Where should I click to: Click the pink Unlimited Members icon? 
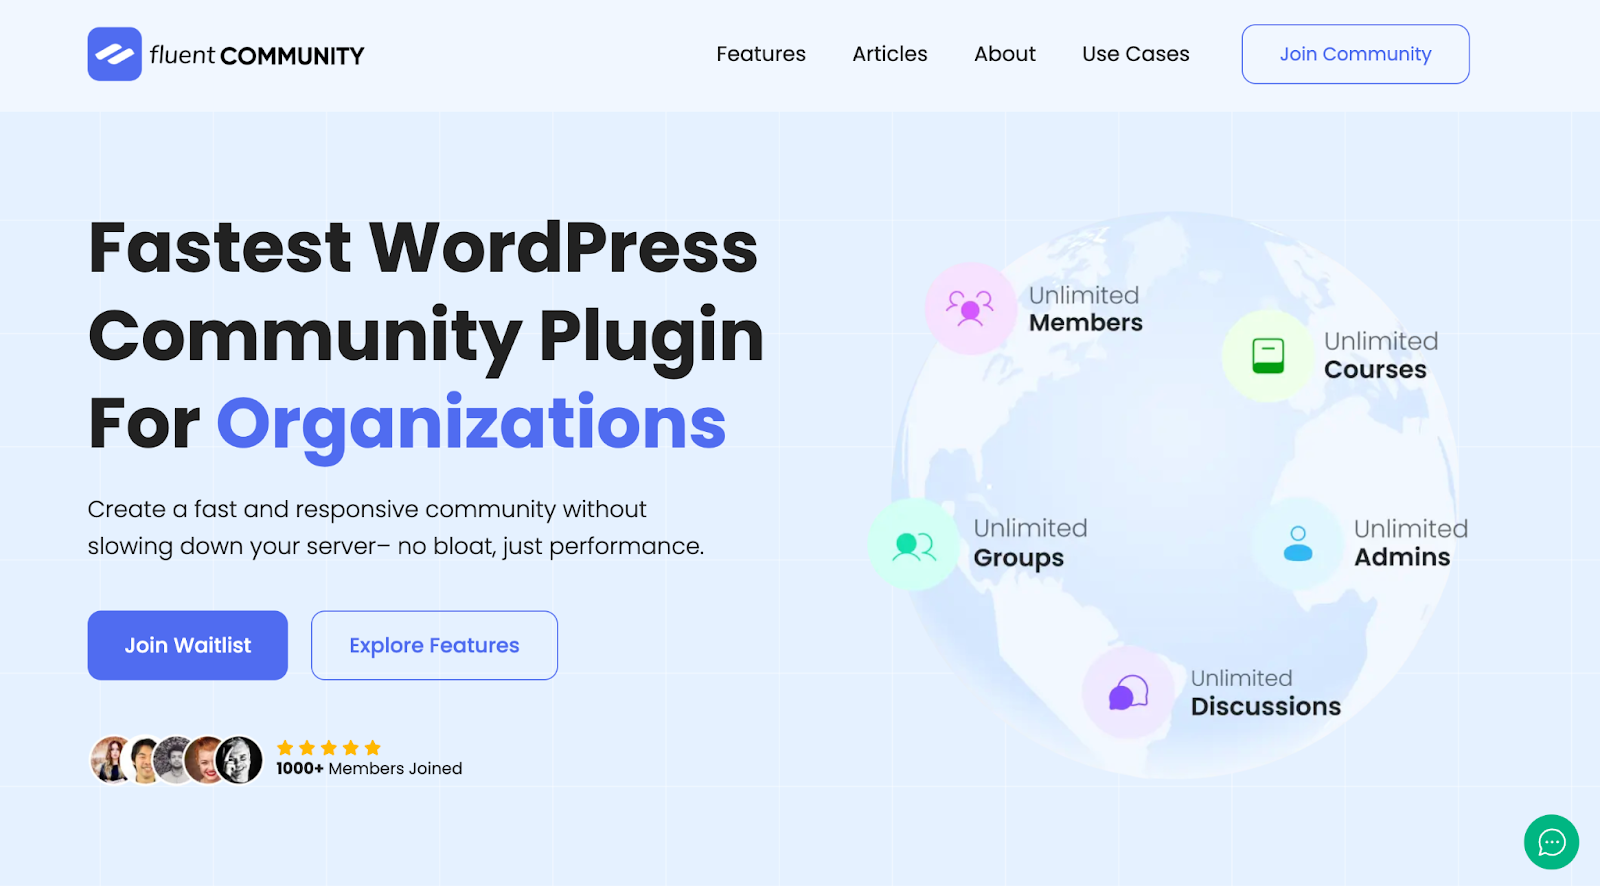(x=970, y=308)
